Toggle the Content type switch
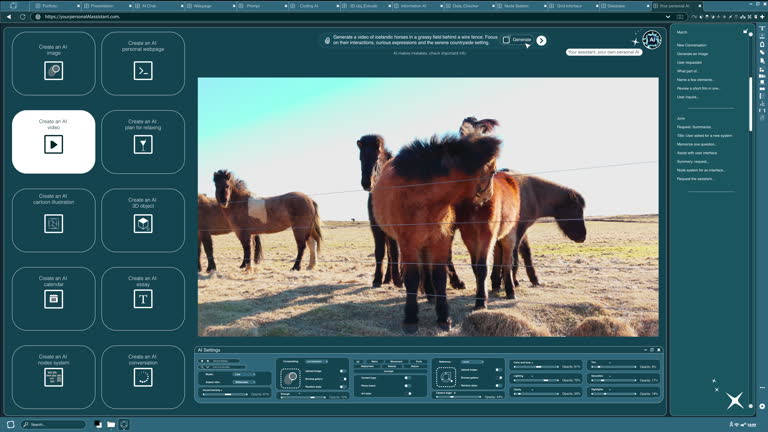768x432 pixels. tap(407, 378)
